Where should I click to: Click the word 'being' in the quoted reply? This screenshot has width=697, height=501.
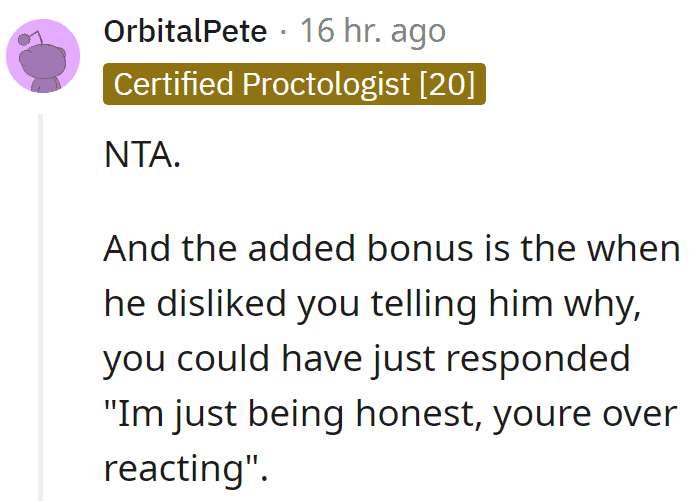coord(296,414)
